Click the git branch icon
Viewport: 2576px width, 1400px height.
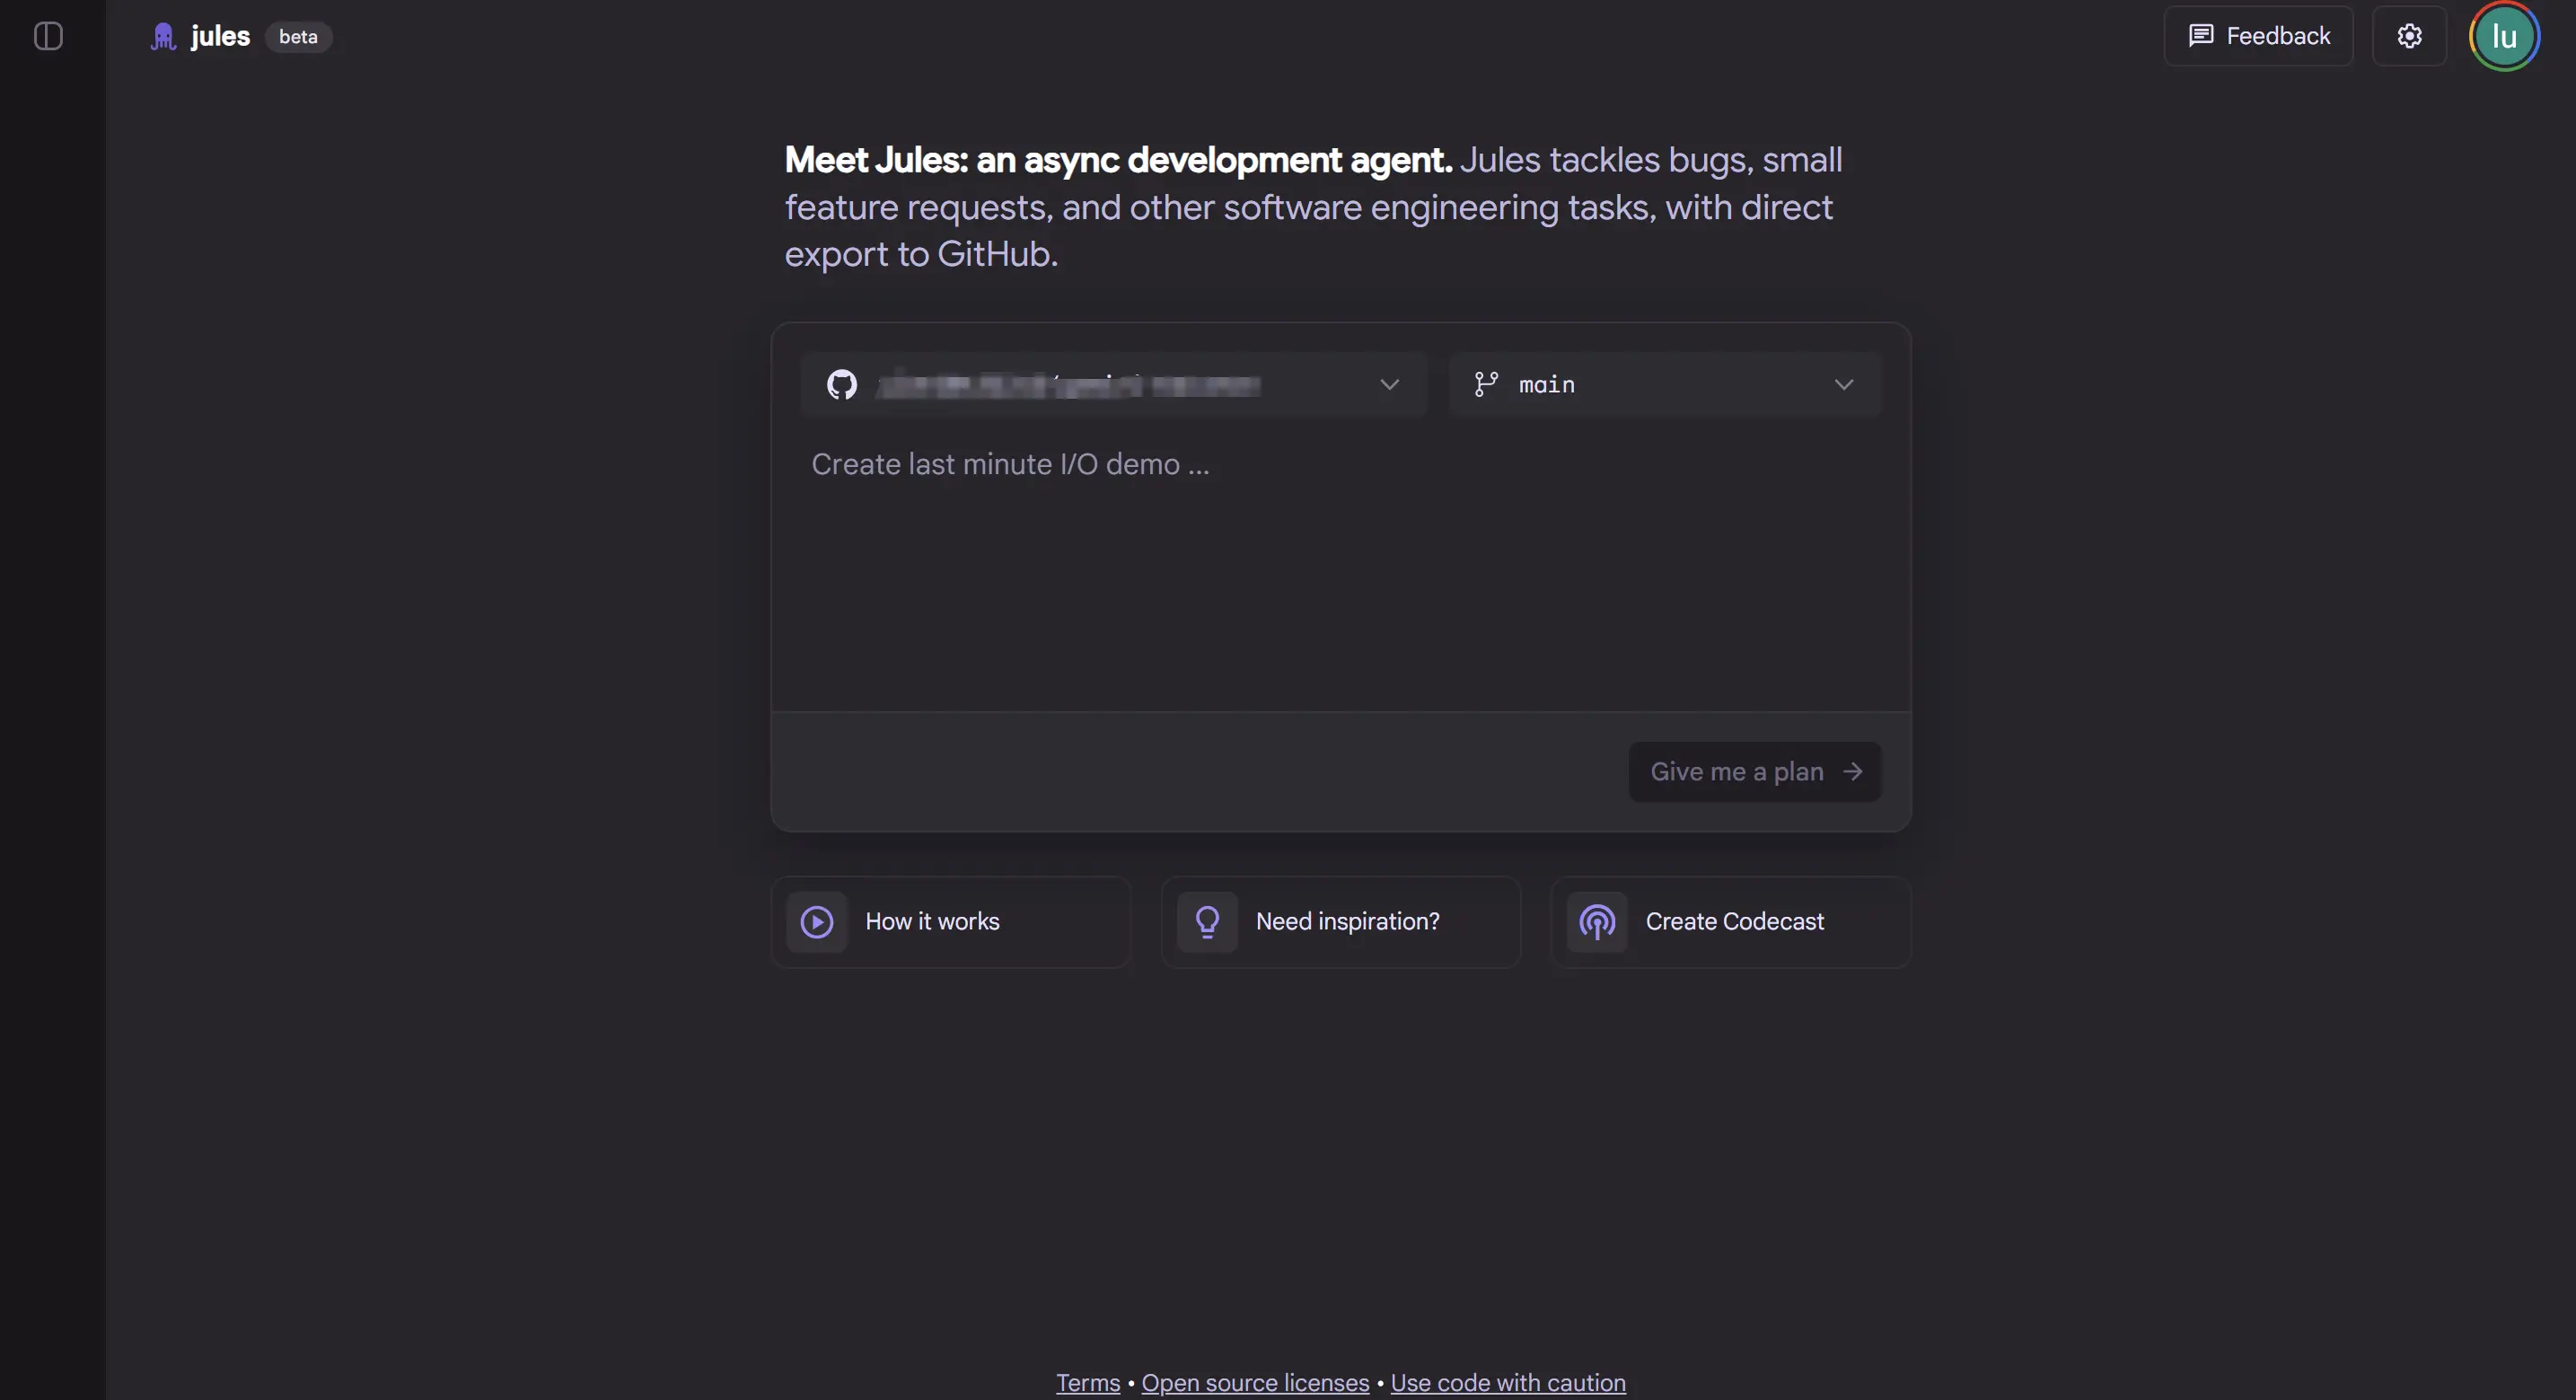[1486, 384]
